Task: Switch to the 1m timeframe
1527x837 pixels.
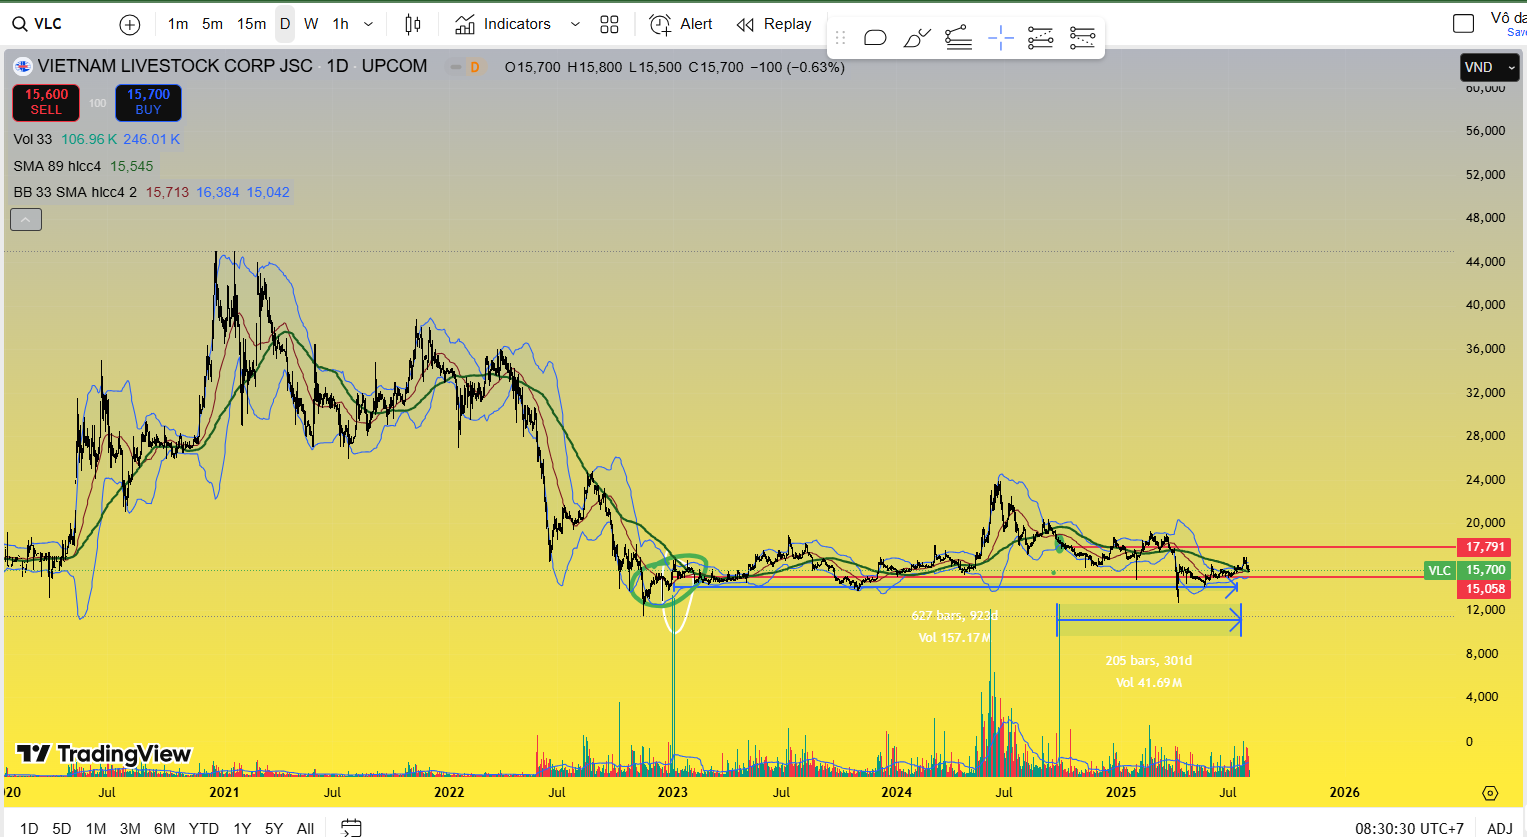Action: [x=178, y=24]
